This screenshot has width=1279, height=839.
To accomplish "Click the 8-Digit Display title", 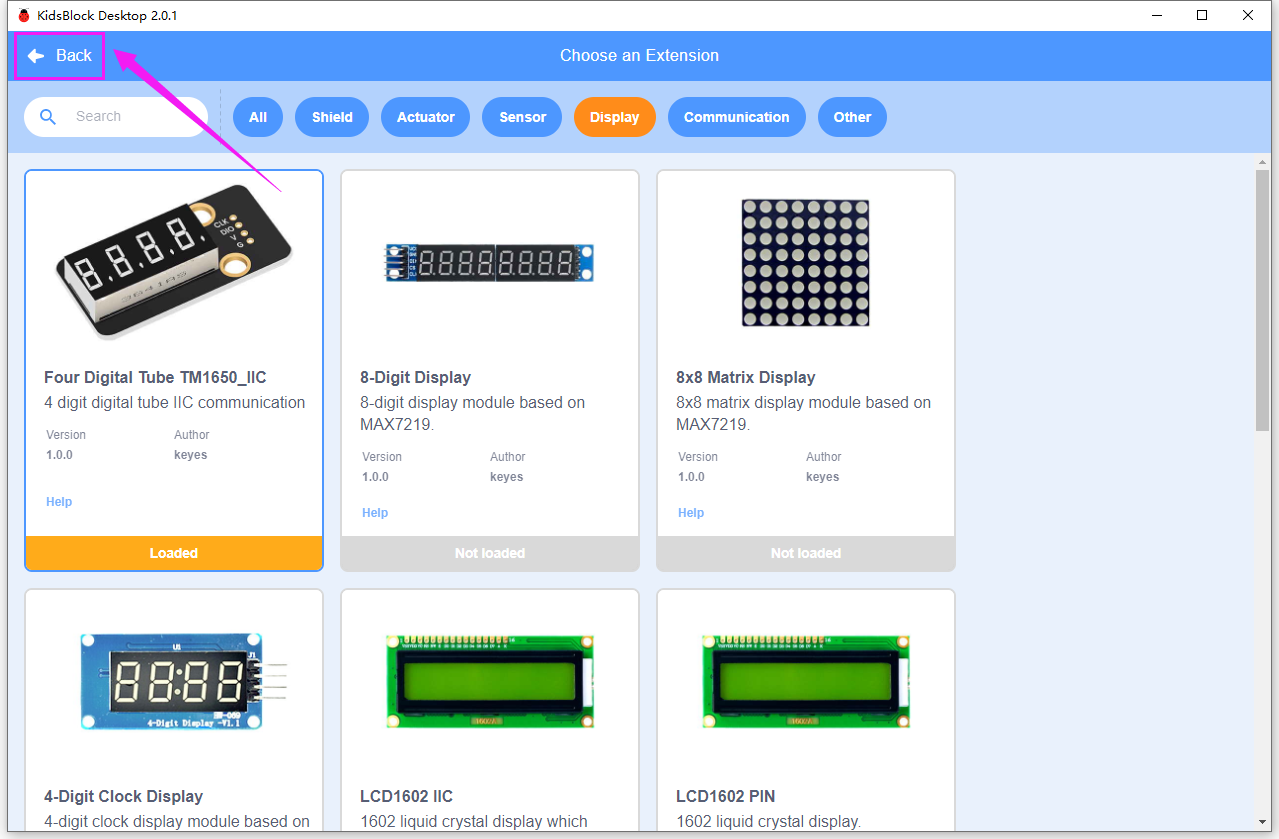I will tap(415, 378).
